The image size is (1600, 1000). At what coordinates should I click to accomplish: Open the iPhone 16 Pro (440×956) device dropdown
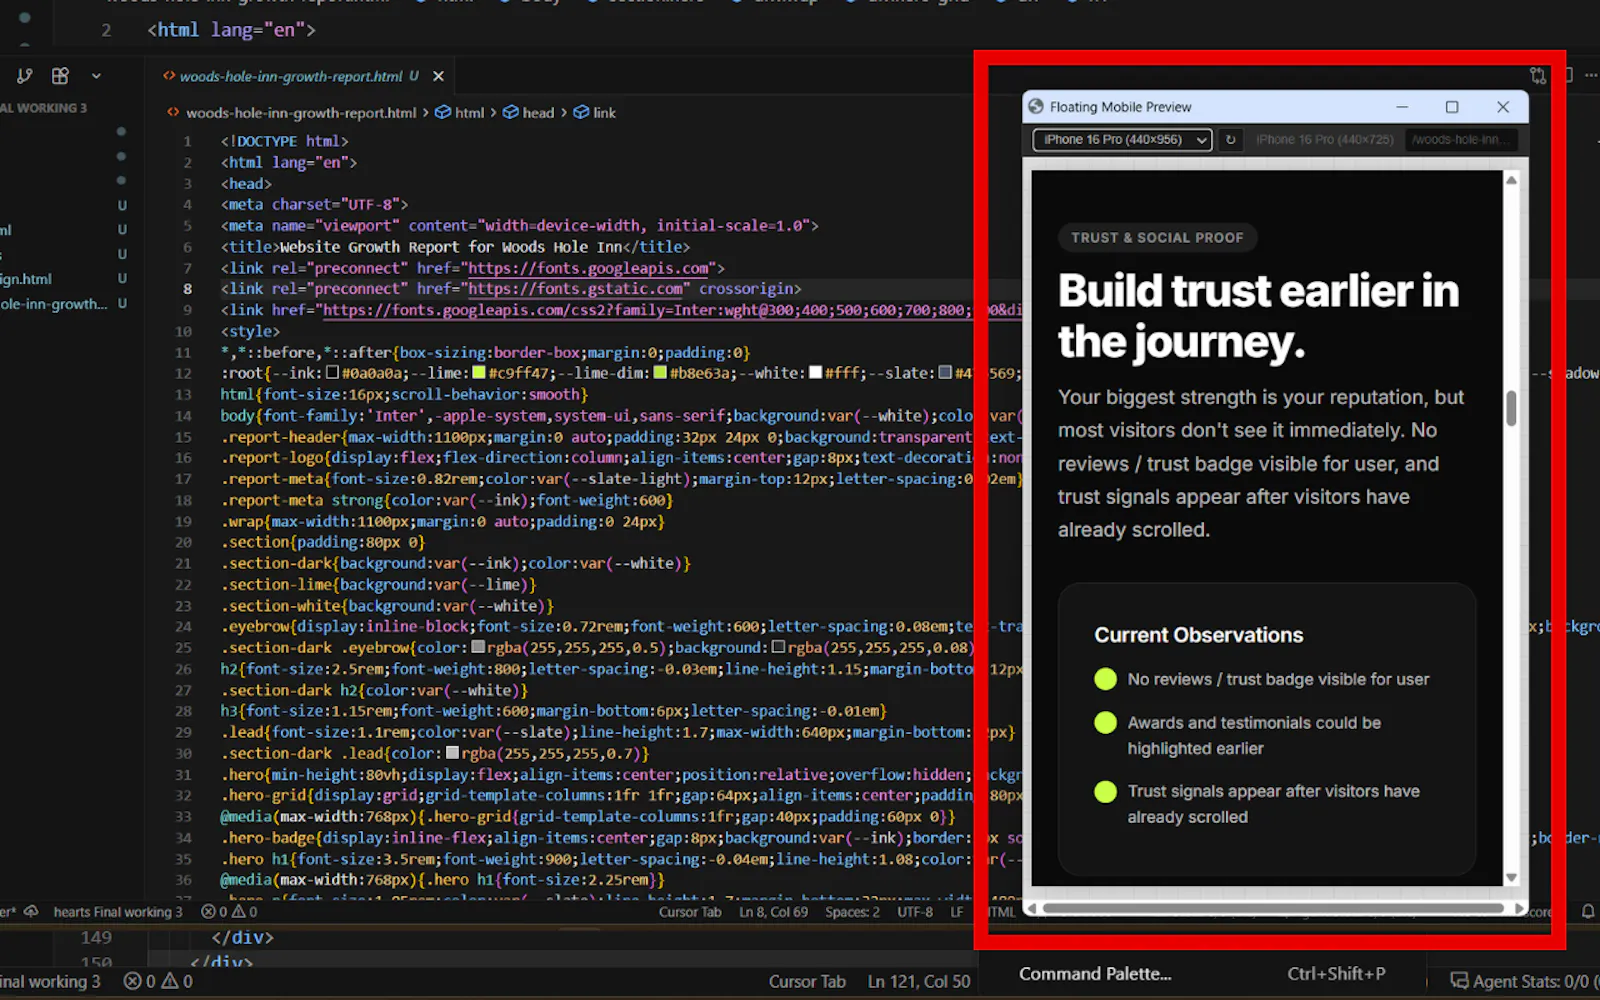[x=1122, y=140]
